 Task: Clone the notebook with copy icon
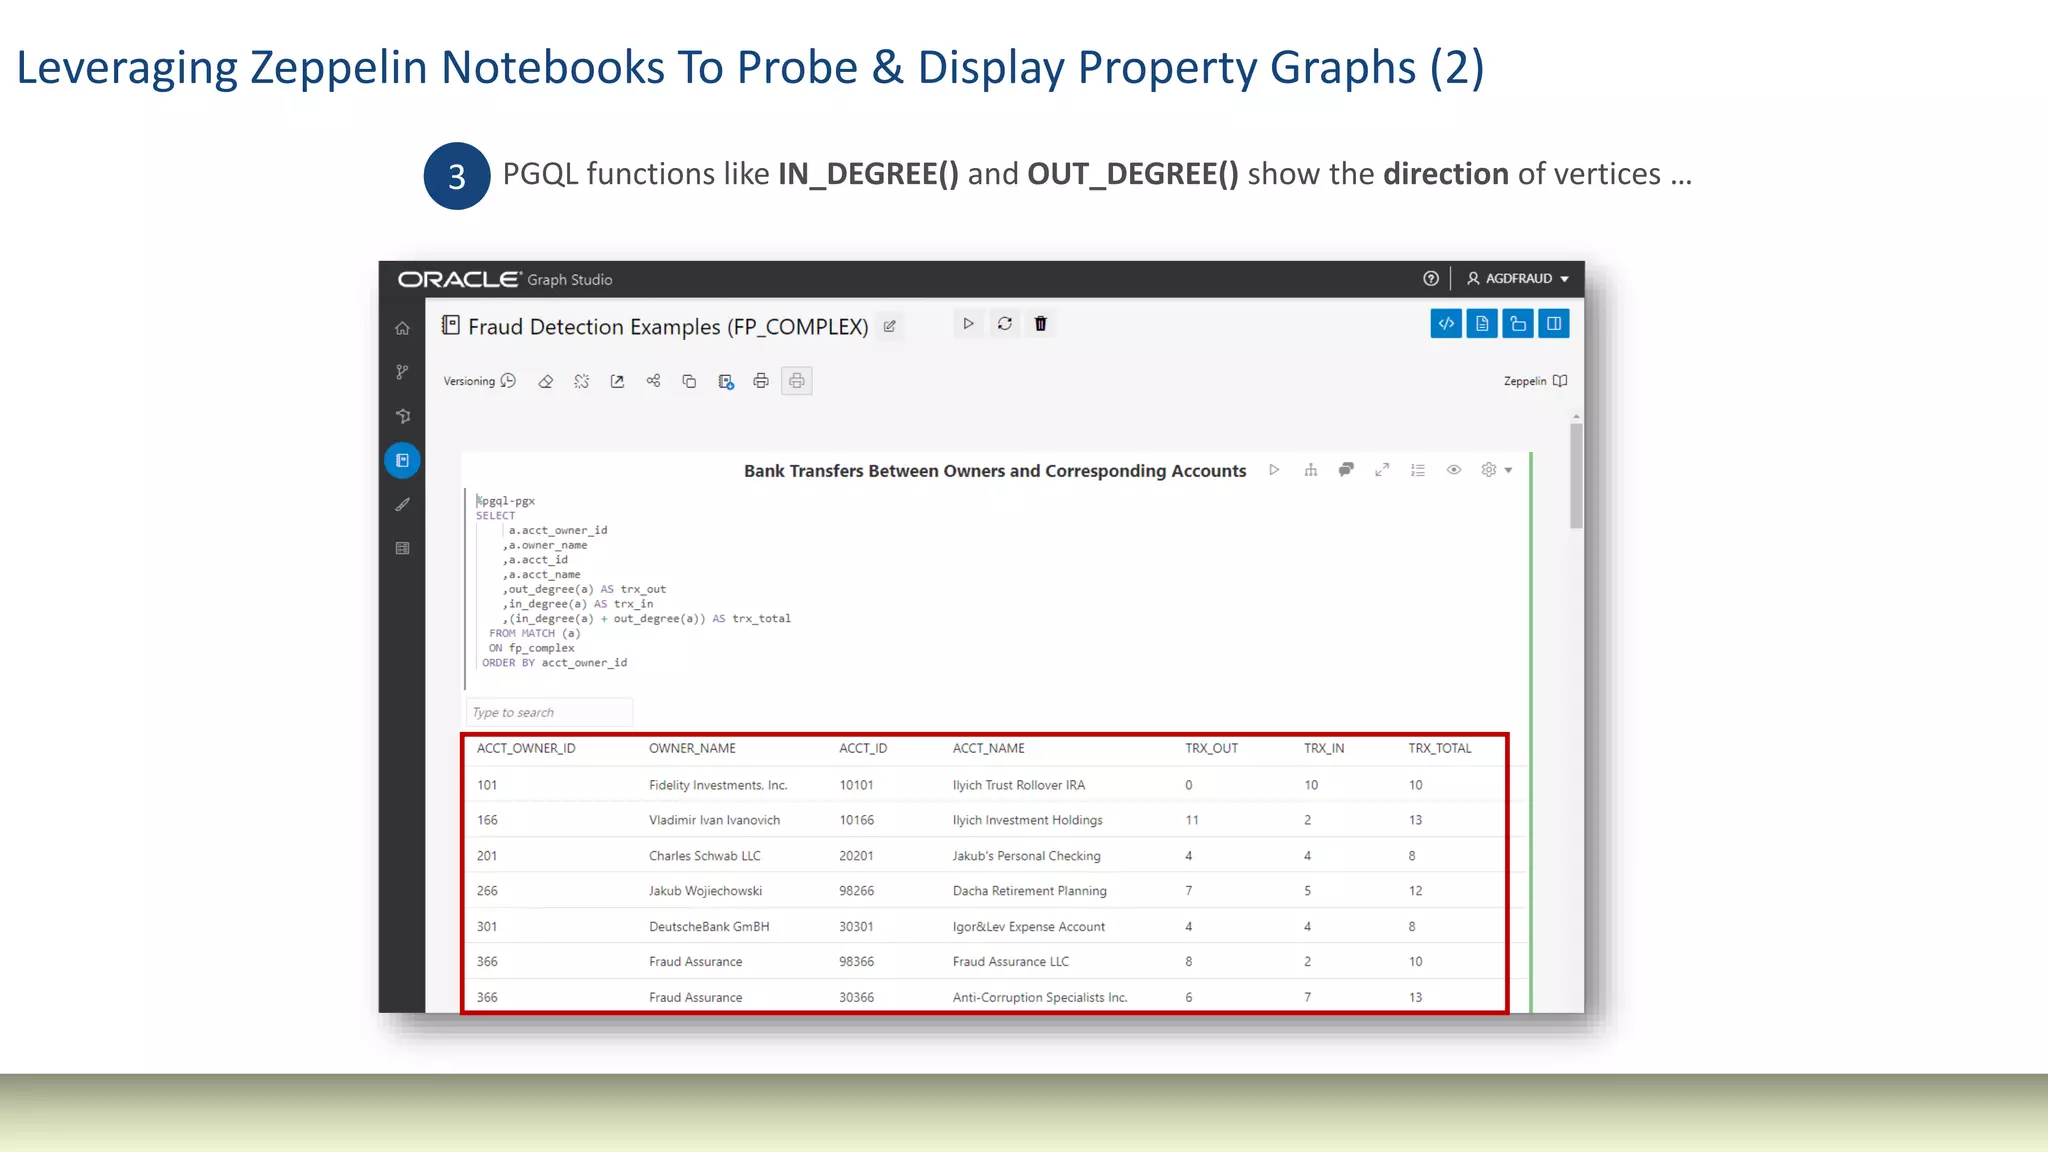click(689, 381)
